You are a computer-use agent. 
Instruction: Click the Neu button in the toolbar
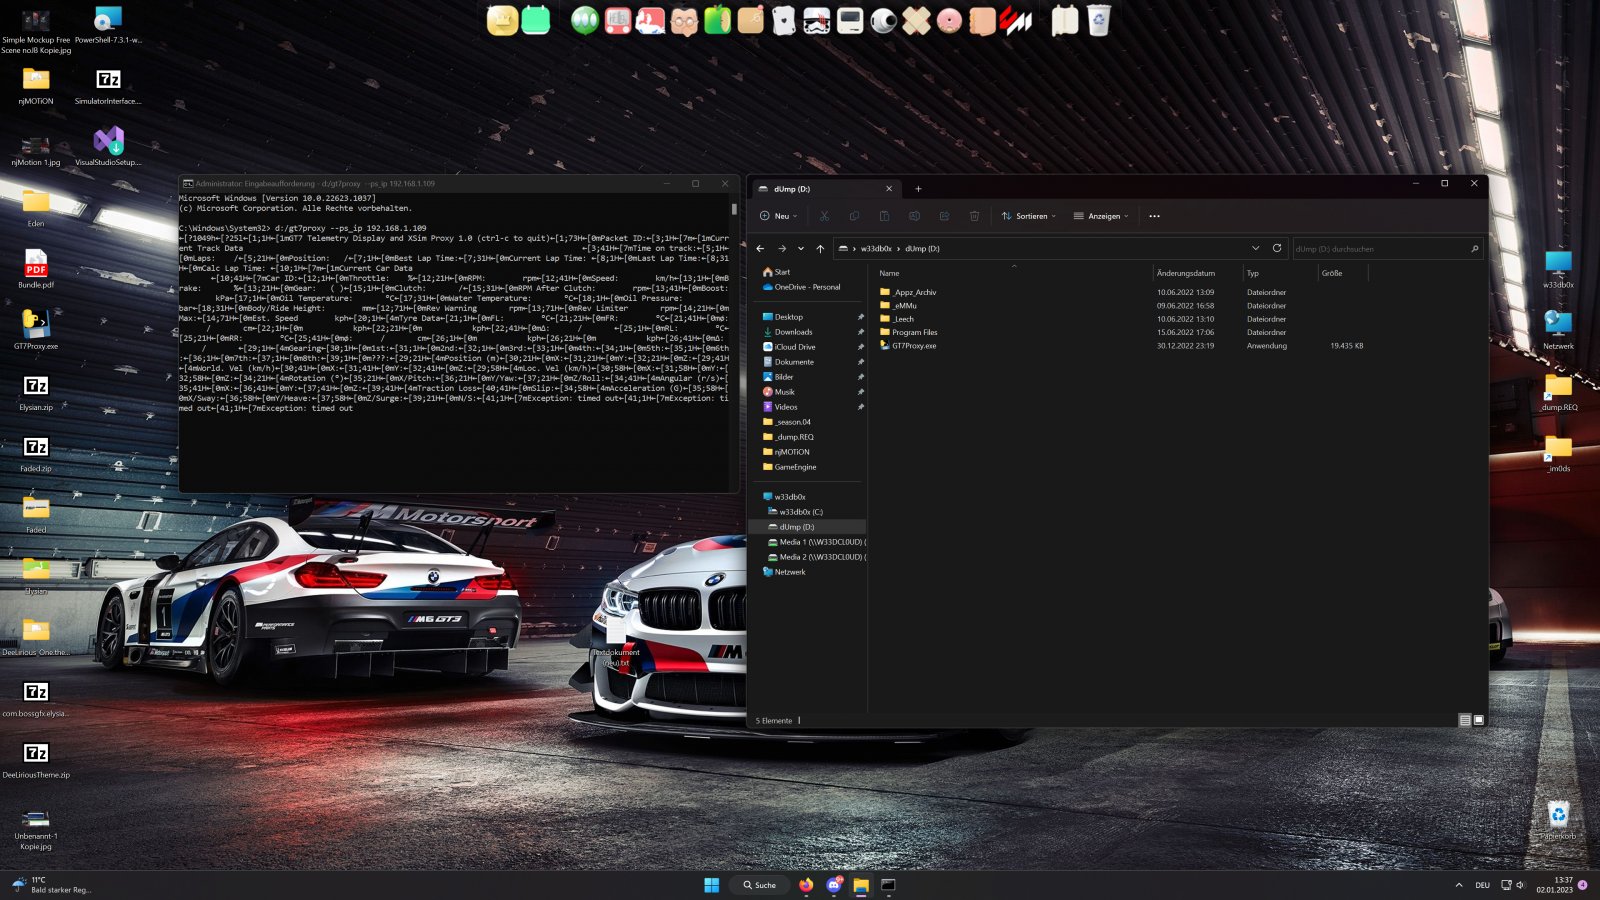pyautogui.click(x=779, y=216)
